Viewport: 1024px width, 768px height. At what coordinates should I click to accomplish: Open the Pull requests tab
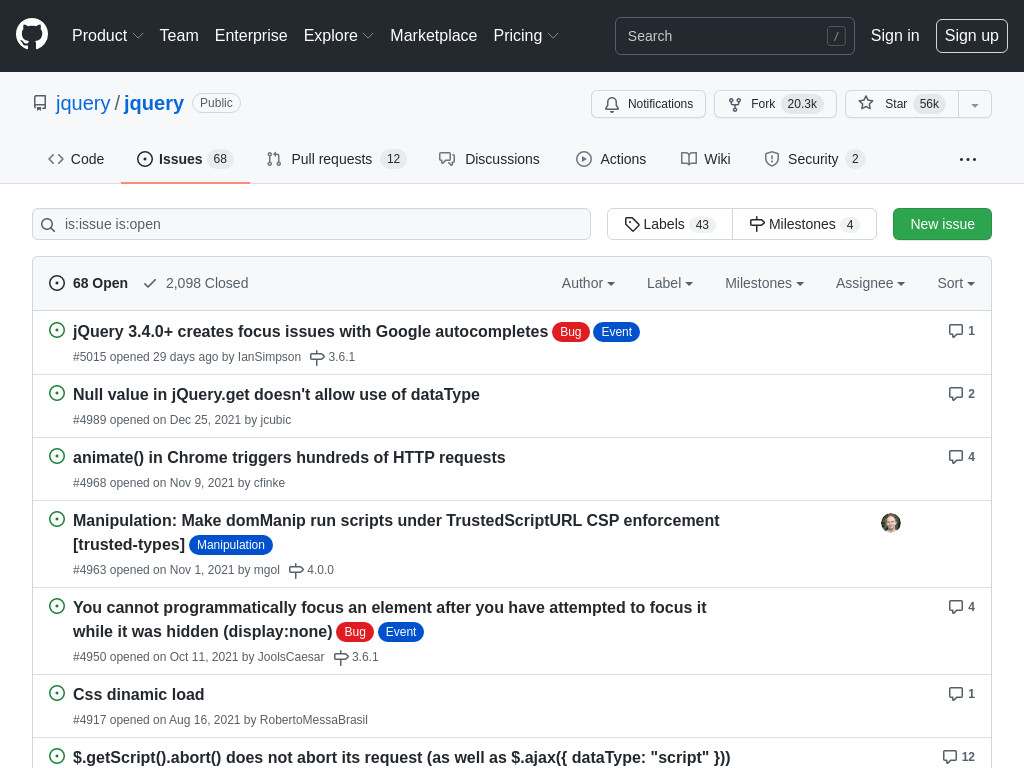click(336, 159)
